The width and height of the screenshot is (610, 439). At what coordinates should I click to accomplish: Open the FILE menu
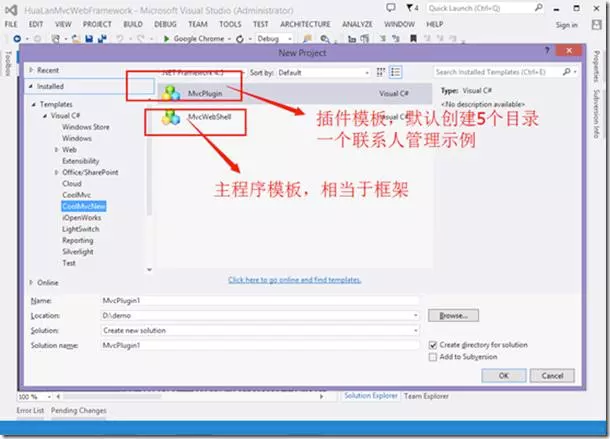(11, 24)
